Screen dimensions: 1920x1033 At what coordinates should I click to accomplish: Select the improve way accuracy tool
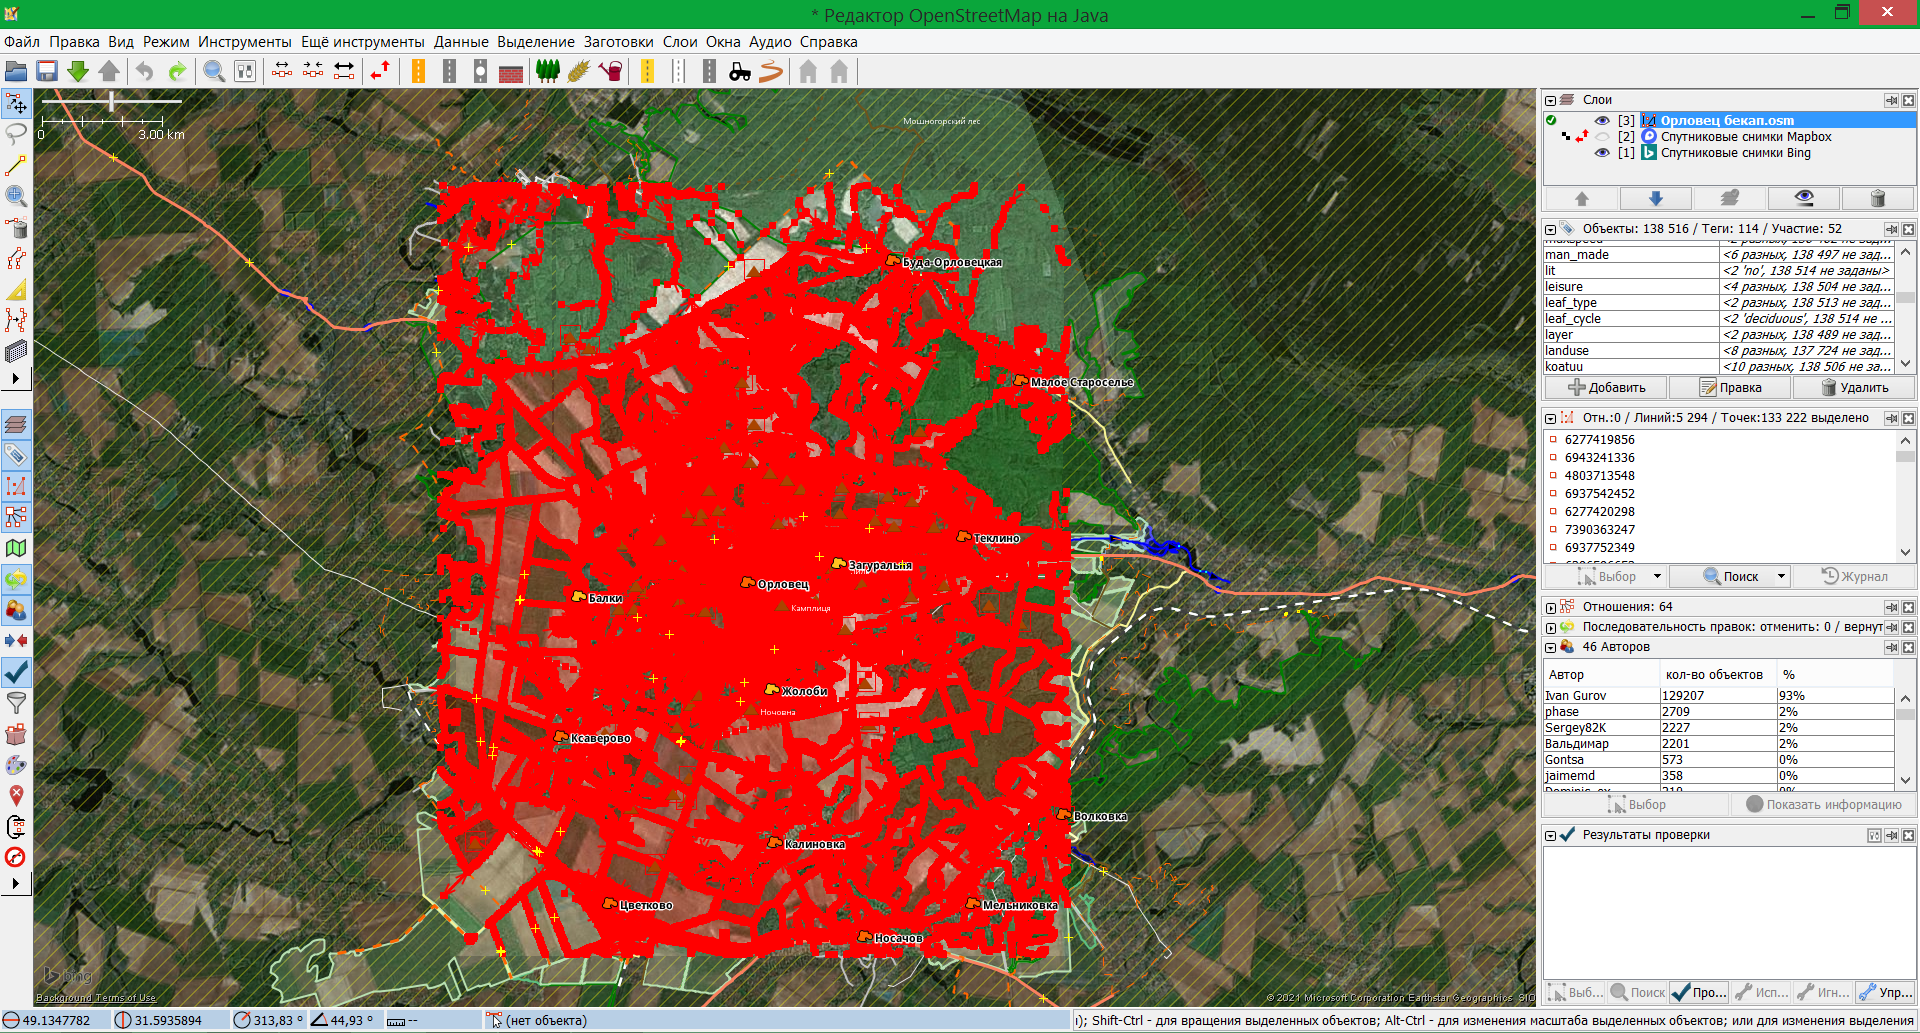(x=16, y=258)
